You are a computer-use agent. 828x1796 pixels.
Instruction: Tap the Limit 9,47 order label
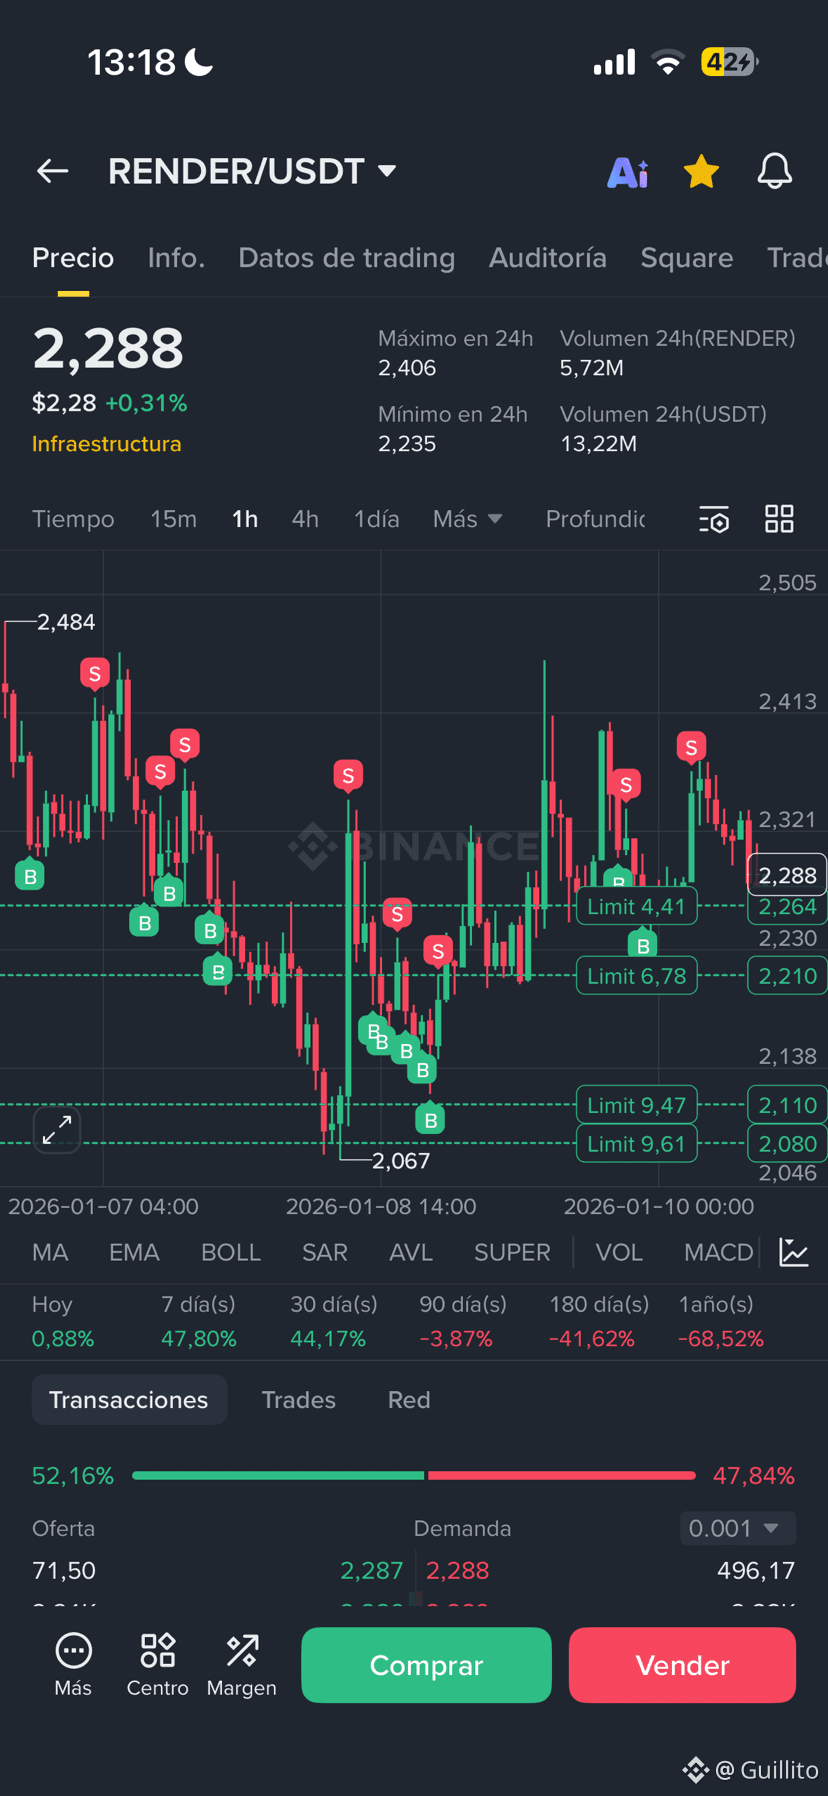click(636, 1105)
